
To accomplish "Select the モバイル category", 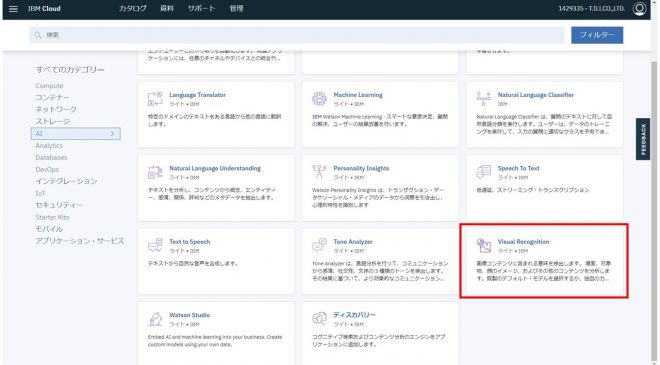I will point(49,229).
